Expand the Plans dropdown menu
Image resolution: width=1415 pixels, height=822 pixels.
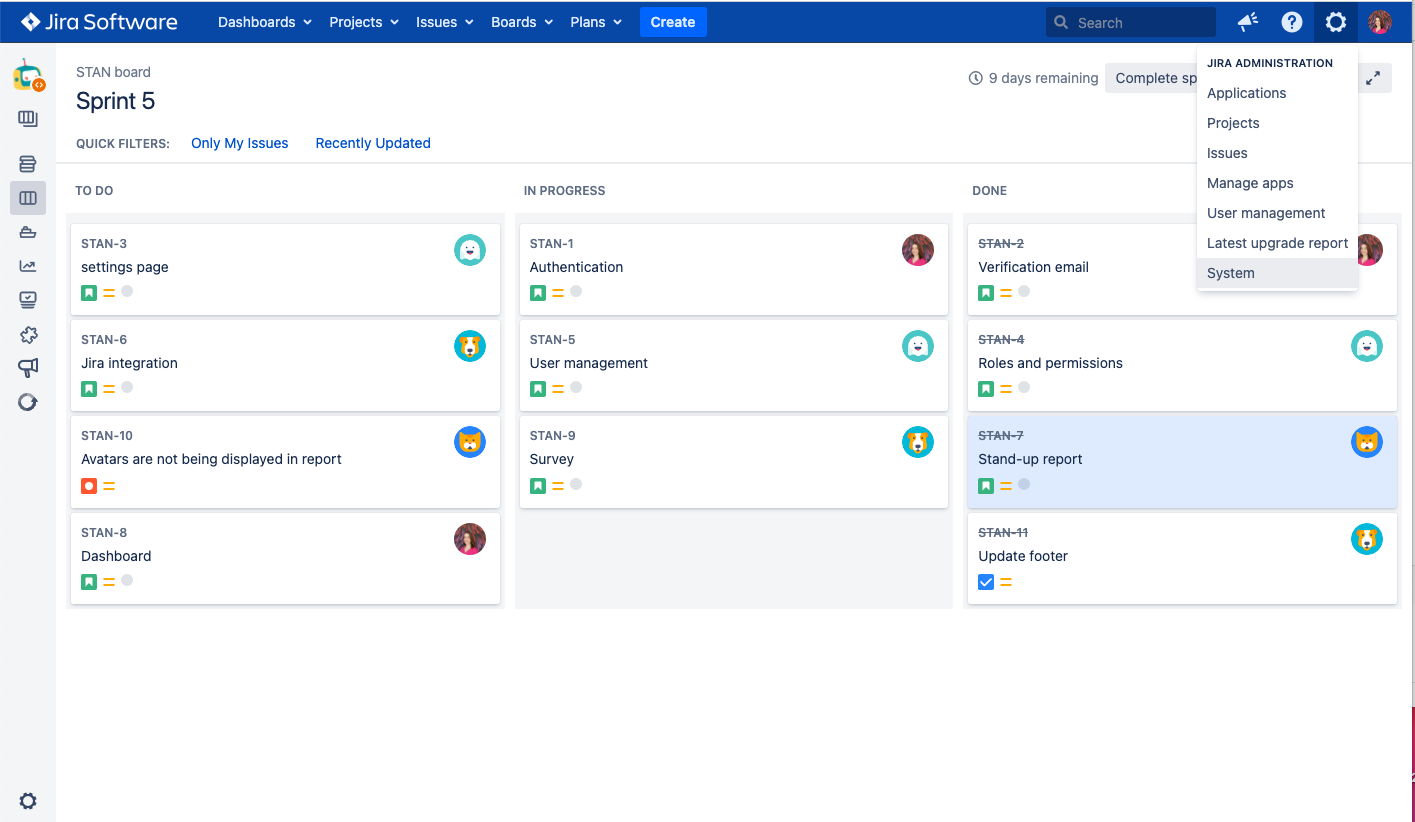click(596, 22)
